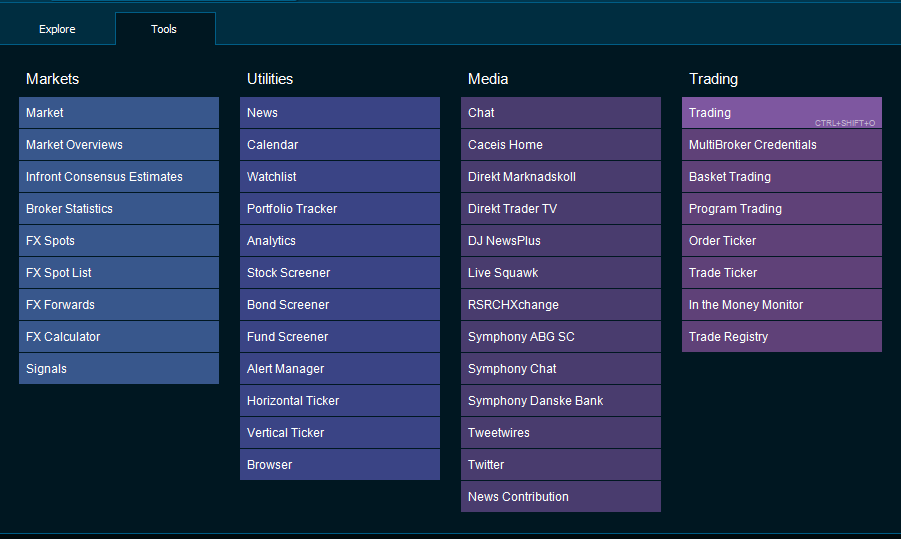
Task: Open FX Forwards
Action: click(119, 305)
